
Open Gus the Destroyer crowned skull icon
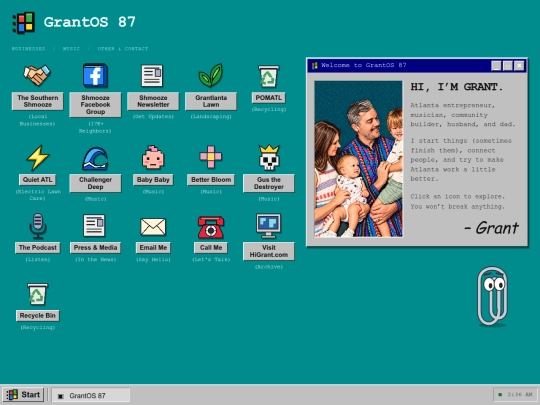pos(269,158)
